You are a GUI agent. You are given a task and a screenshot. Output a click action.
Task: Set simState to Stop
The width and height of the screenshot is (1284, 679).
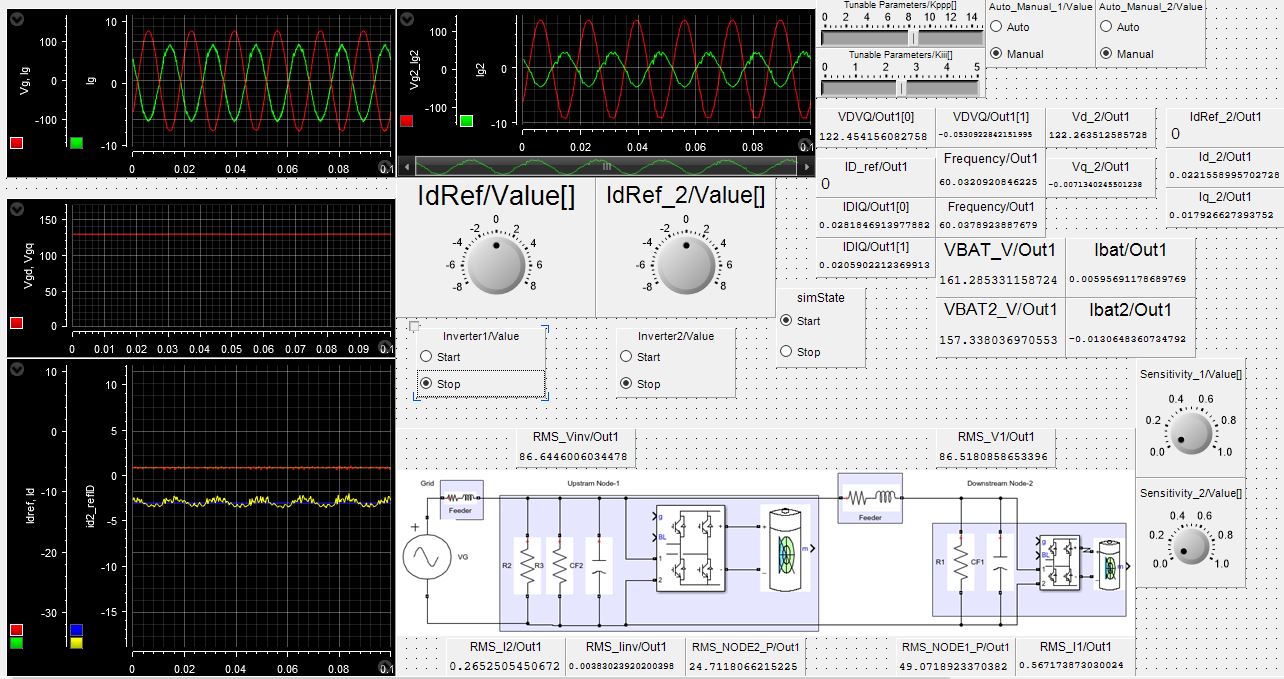pyautogui.click(x=786, y=352)
